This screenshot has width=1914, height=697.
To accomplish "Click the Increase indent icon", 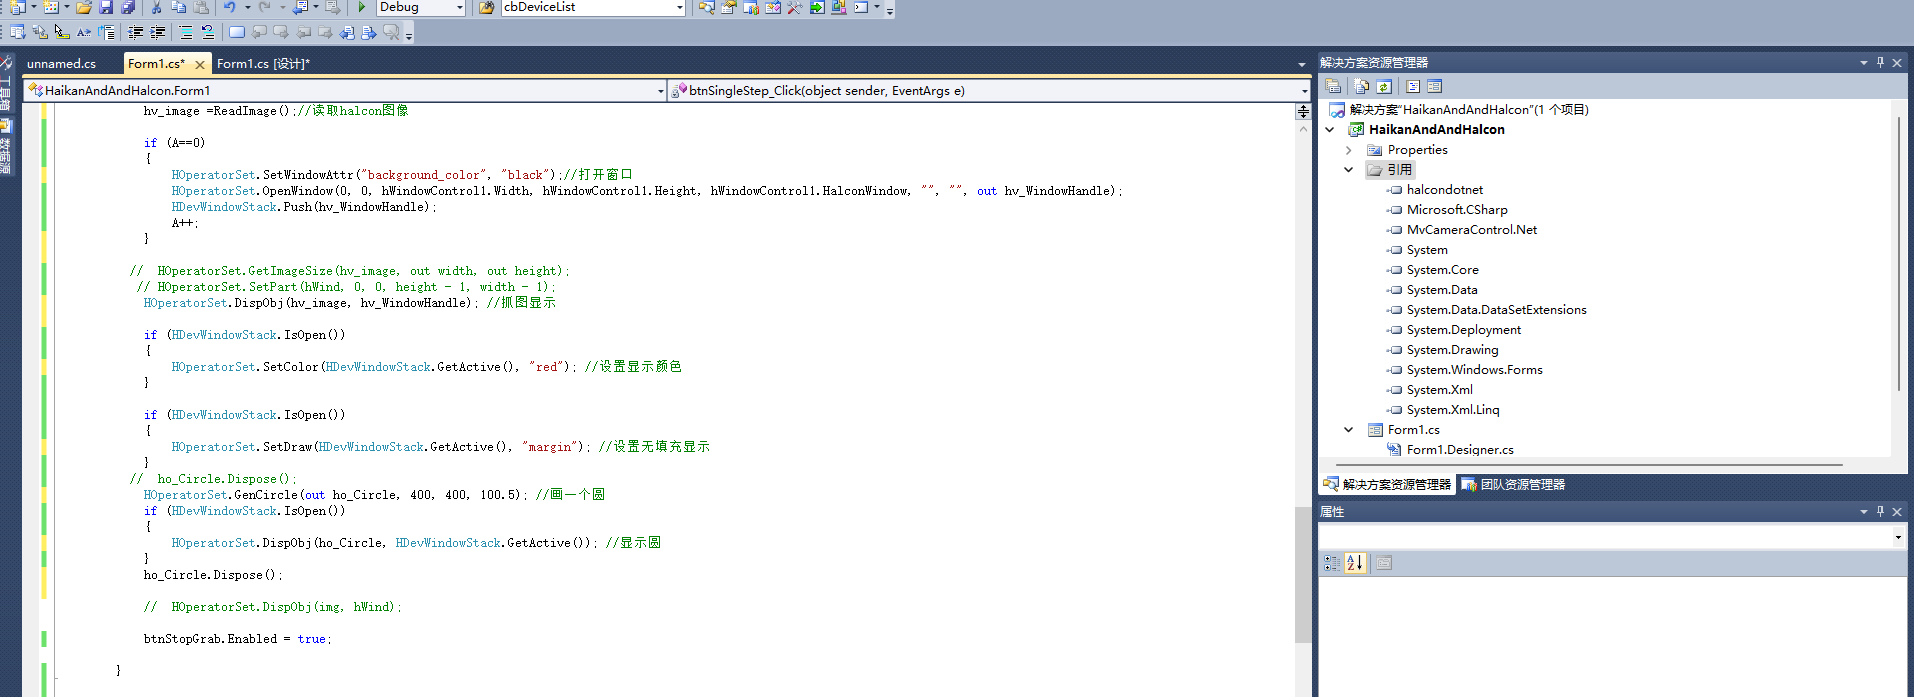I will pos(158,32).
